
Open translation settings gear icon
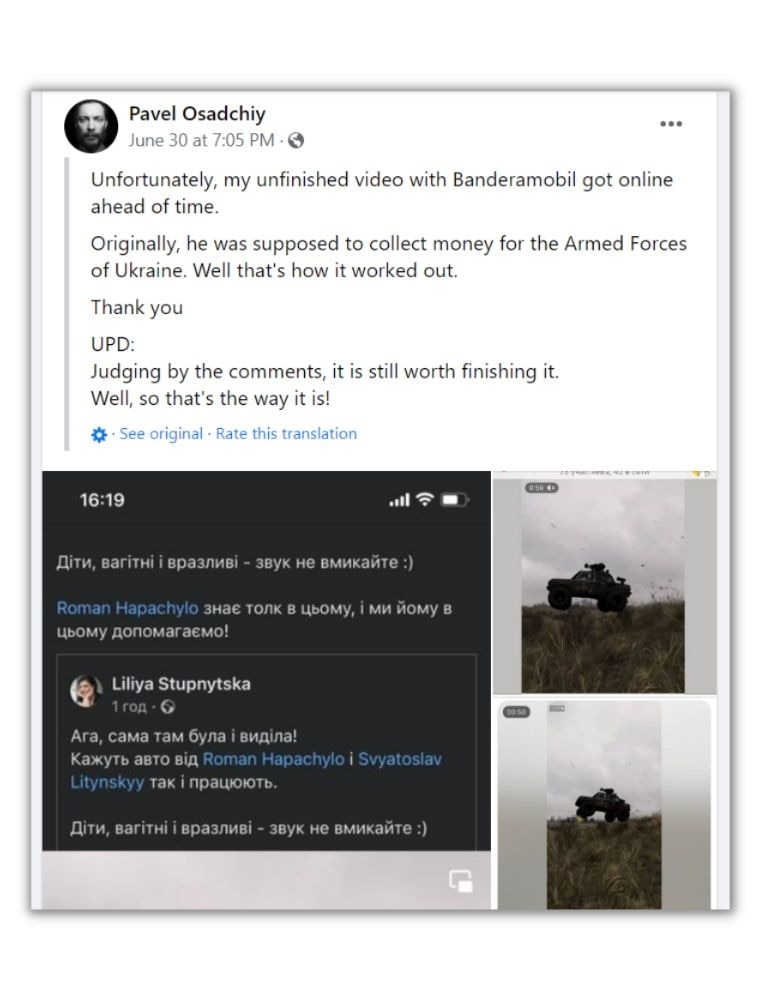point(98,434)
